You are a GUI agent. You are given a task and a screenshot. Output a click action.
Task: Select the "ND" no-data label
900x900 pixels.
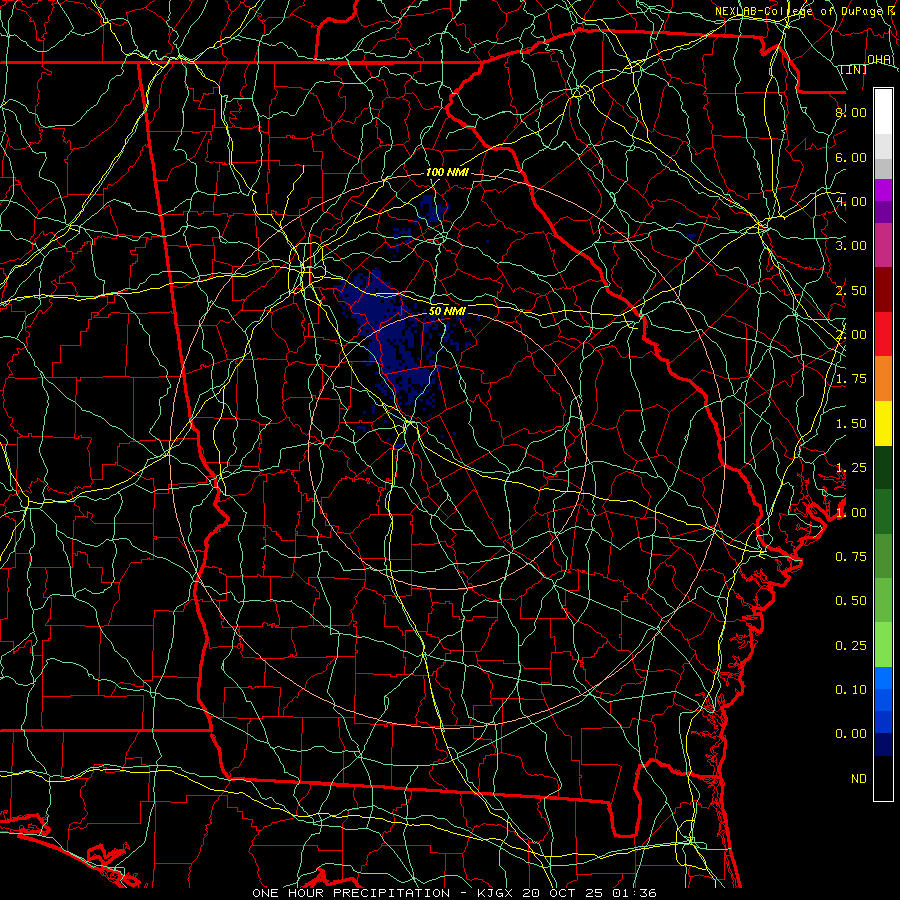click(859, 779)
